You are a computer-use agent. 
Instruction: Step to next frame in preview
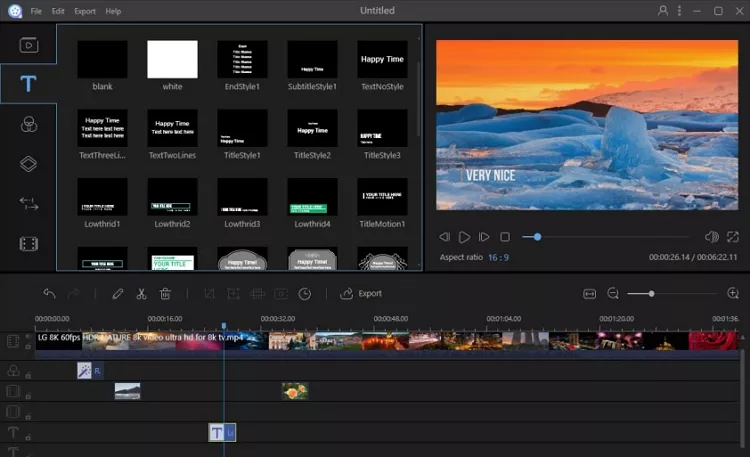(484, 237)
